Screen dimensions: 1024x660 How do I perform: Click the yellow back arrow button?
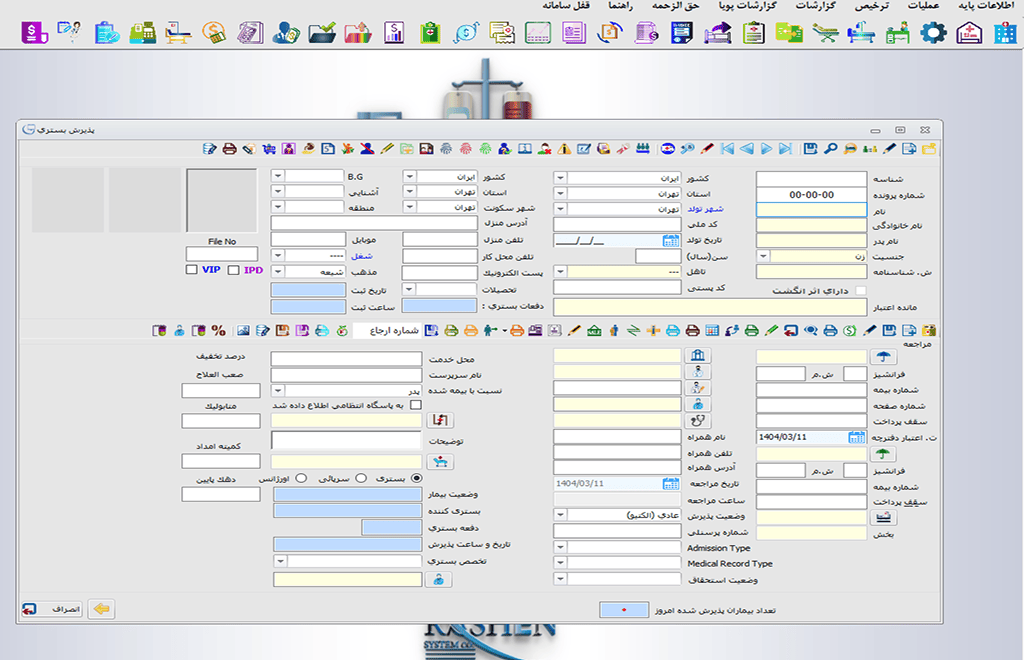[101, 609]
